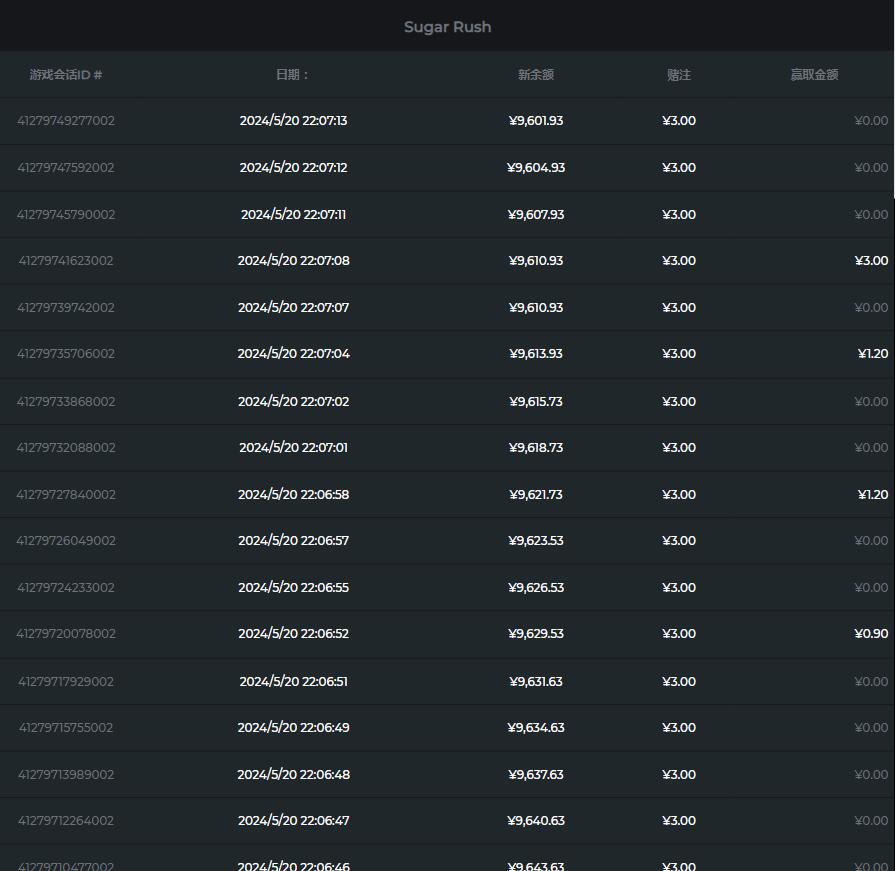This screenshot has height=871, width=895.
Task: Select the timestamp 2024/5/20 22:07:07
Action: click(293, 308)
